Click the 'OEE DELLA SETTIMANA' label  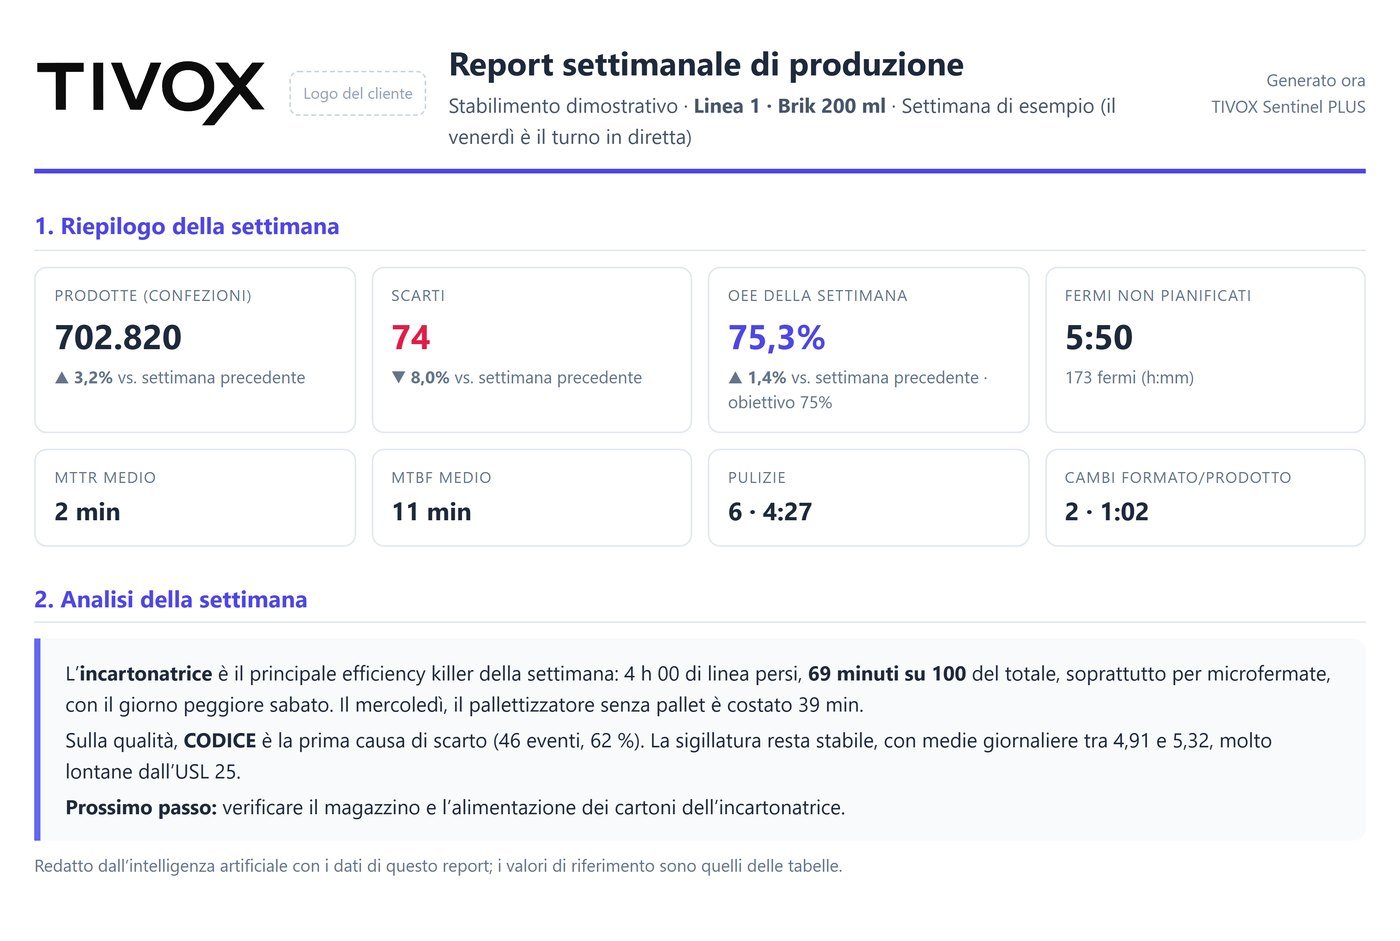pos(817,296)
